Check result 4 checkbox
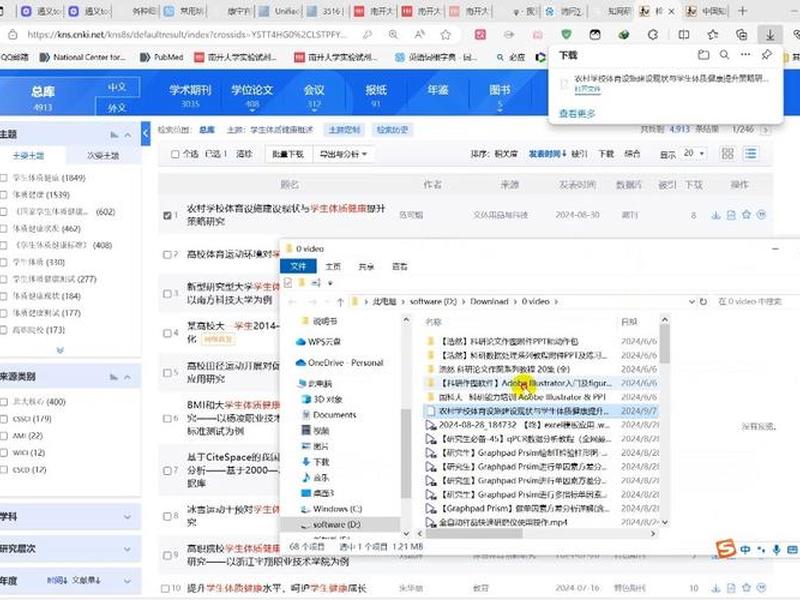The height and width of the screenshot is (600, 800). coord(167,333)
